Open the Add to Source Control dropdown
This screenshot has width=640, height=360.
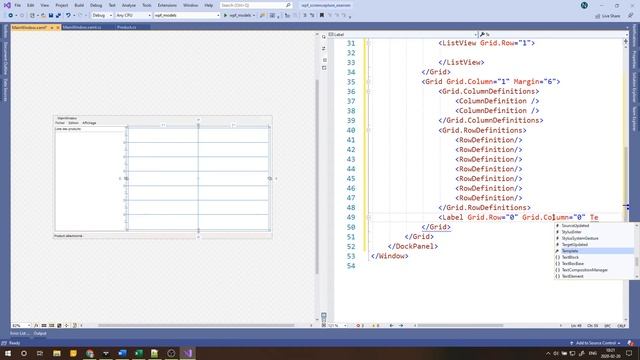pos(596,343)
